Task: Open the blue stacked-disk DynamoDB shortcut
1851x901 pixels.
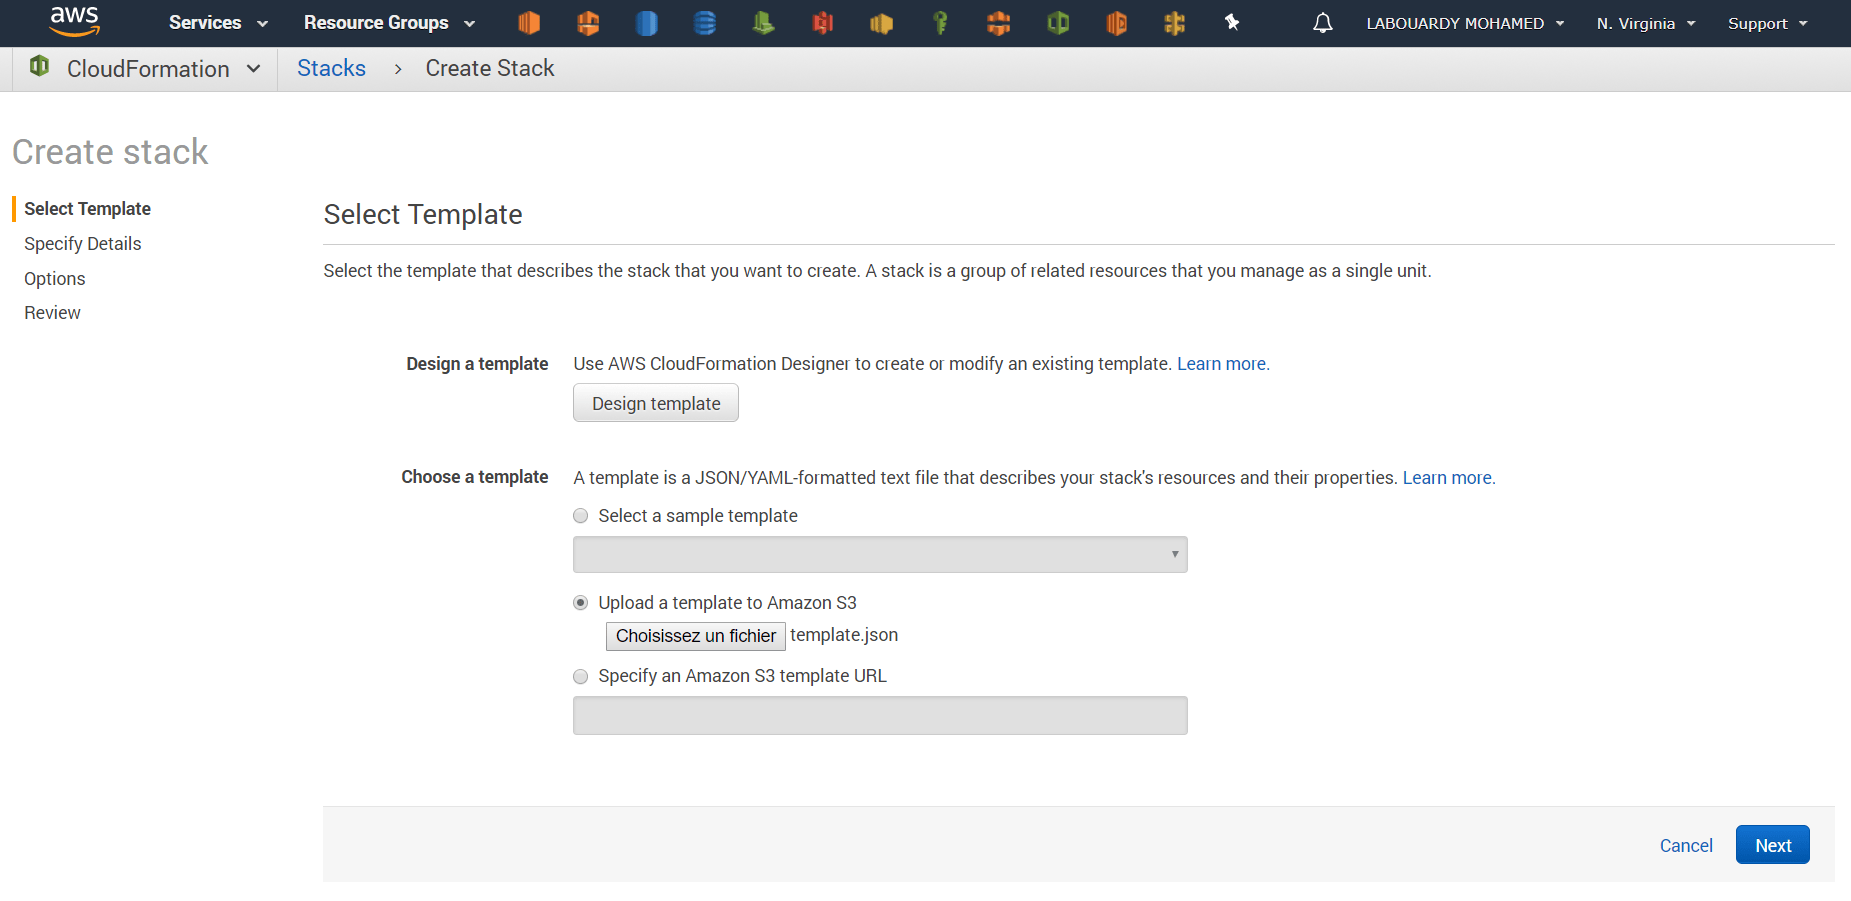Action: pyautogui.click(x=705, y=23)
